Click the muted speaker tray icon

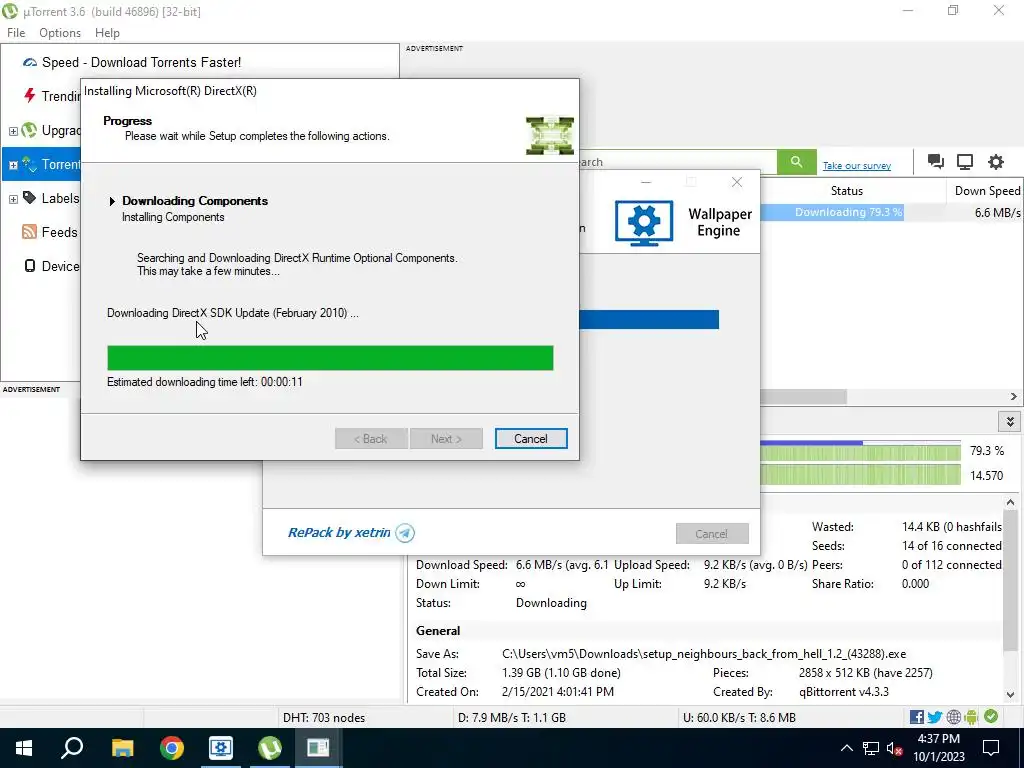[x=894, y=748]
